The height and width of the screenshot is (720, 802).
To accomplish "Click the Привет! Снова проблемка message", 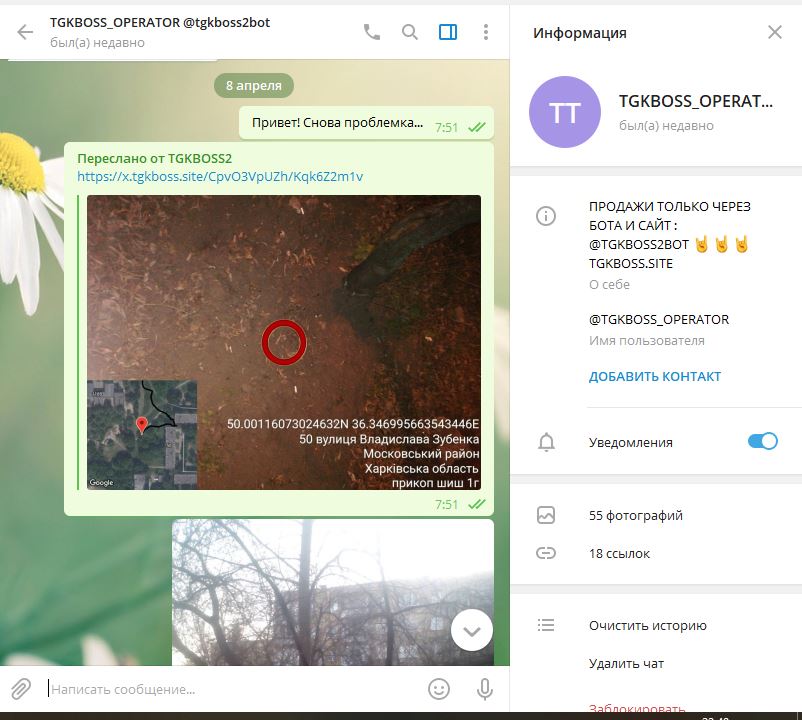I will pyautogui.click(x=366, y=123).
